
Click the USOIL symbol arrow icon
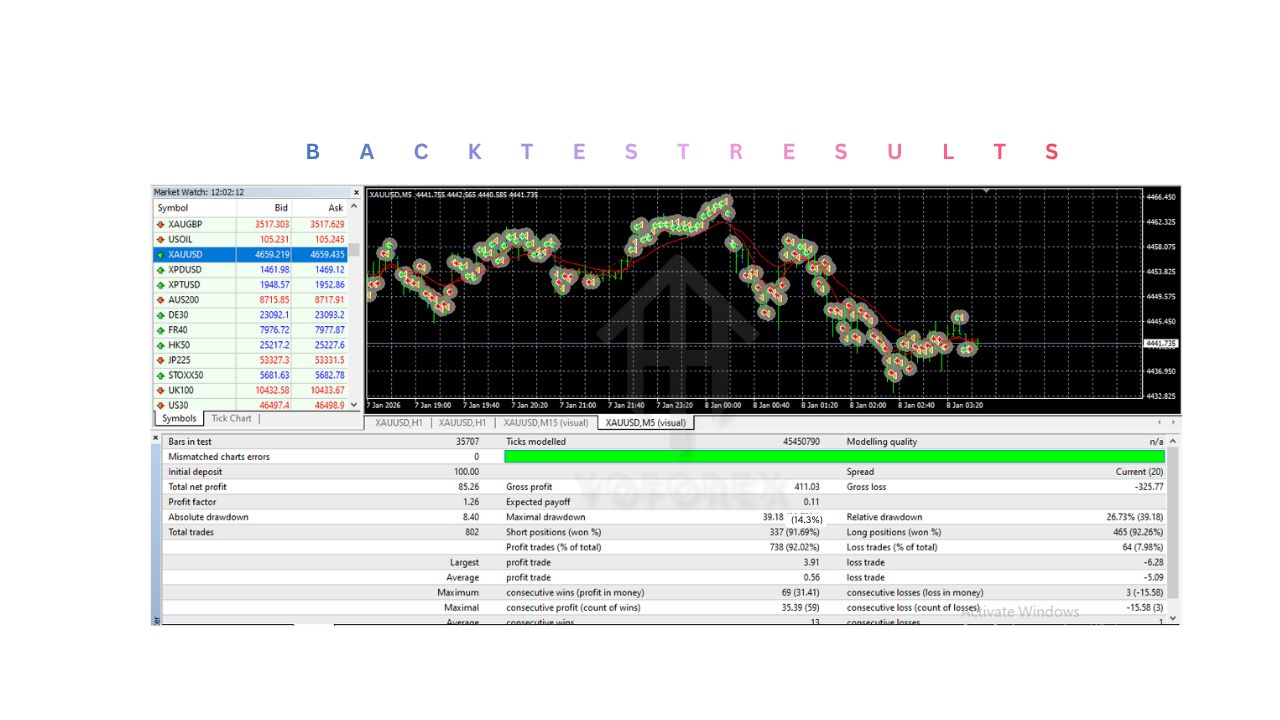pos(158,238)
